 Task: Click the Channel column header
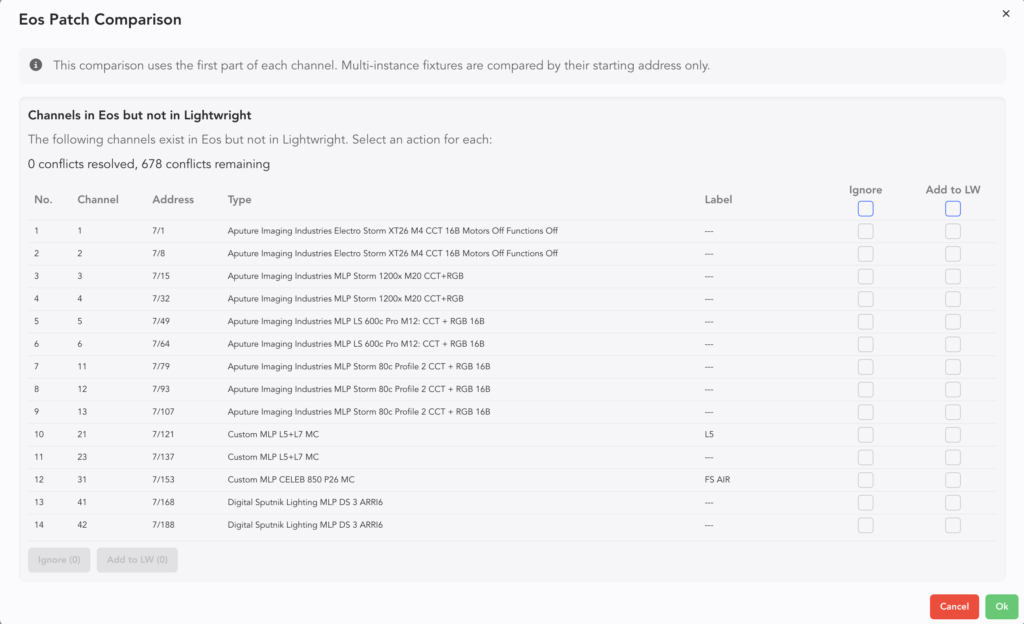[x=98, y=199]
